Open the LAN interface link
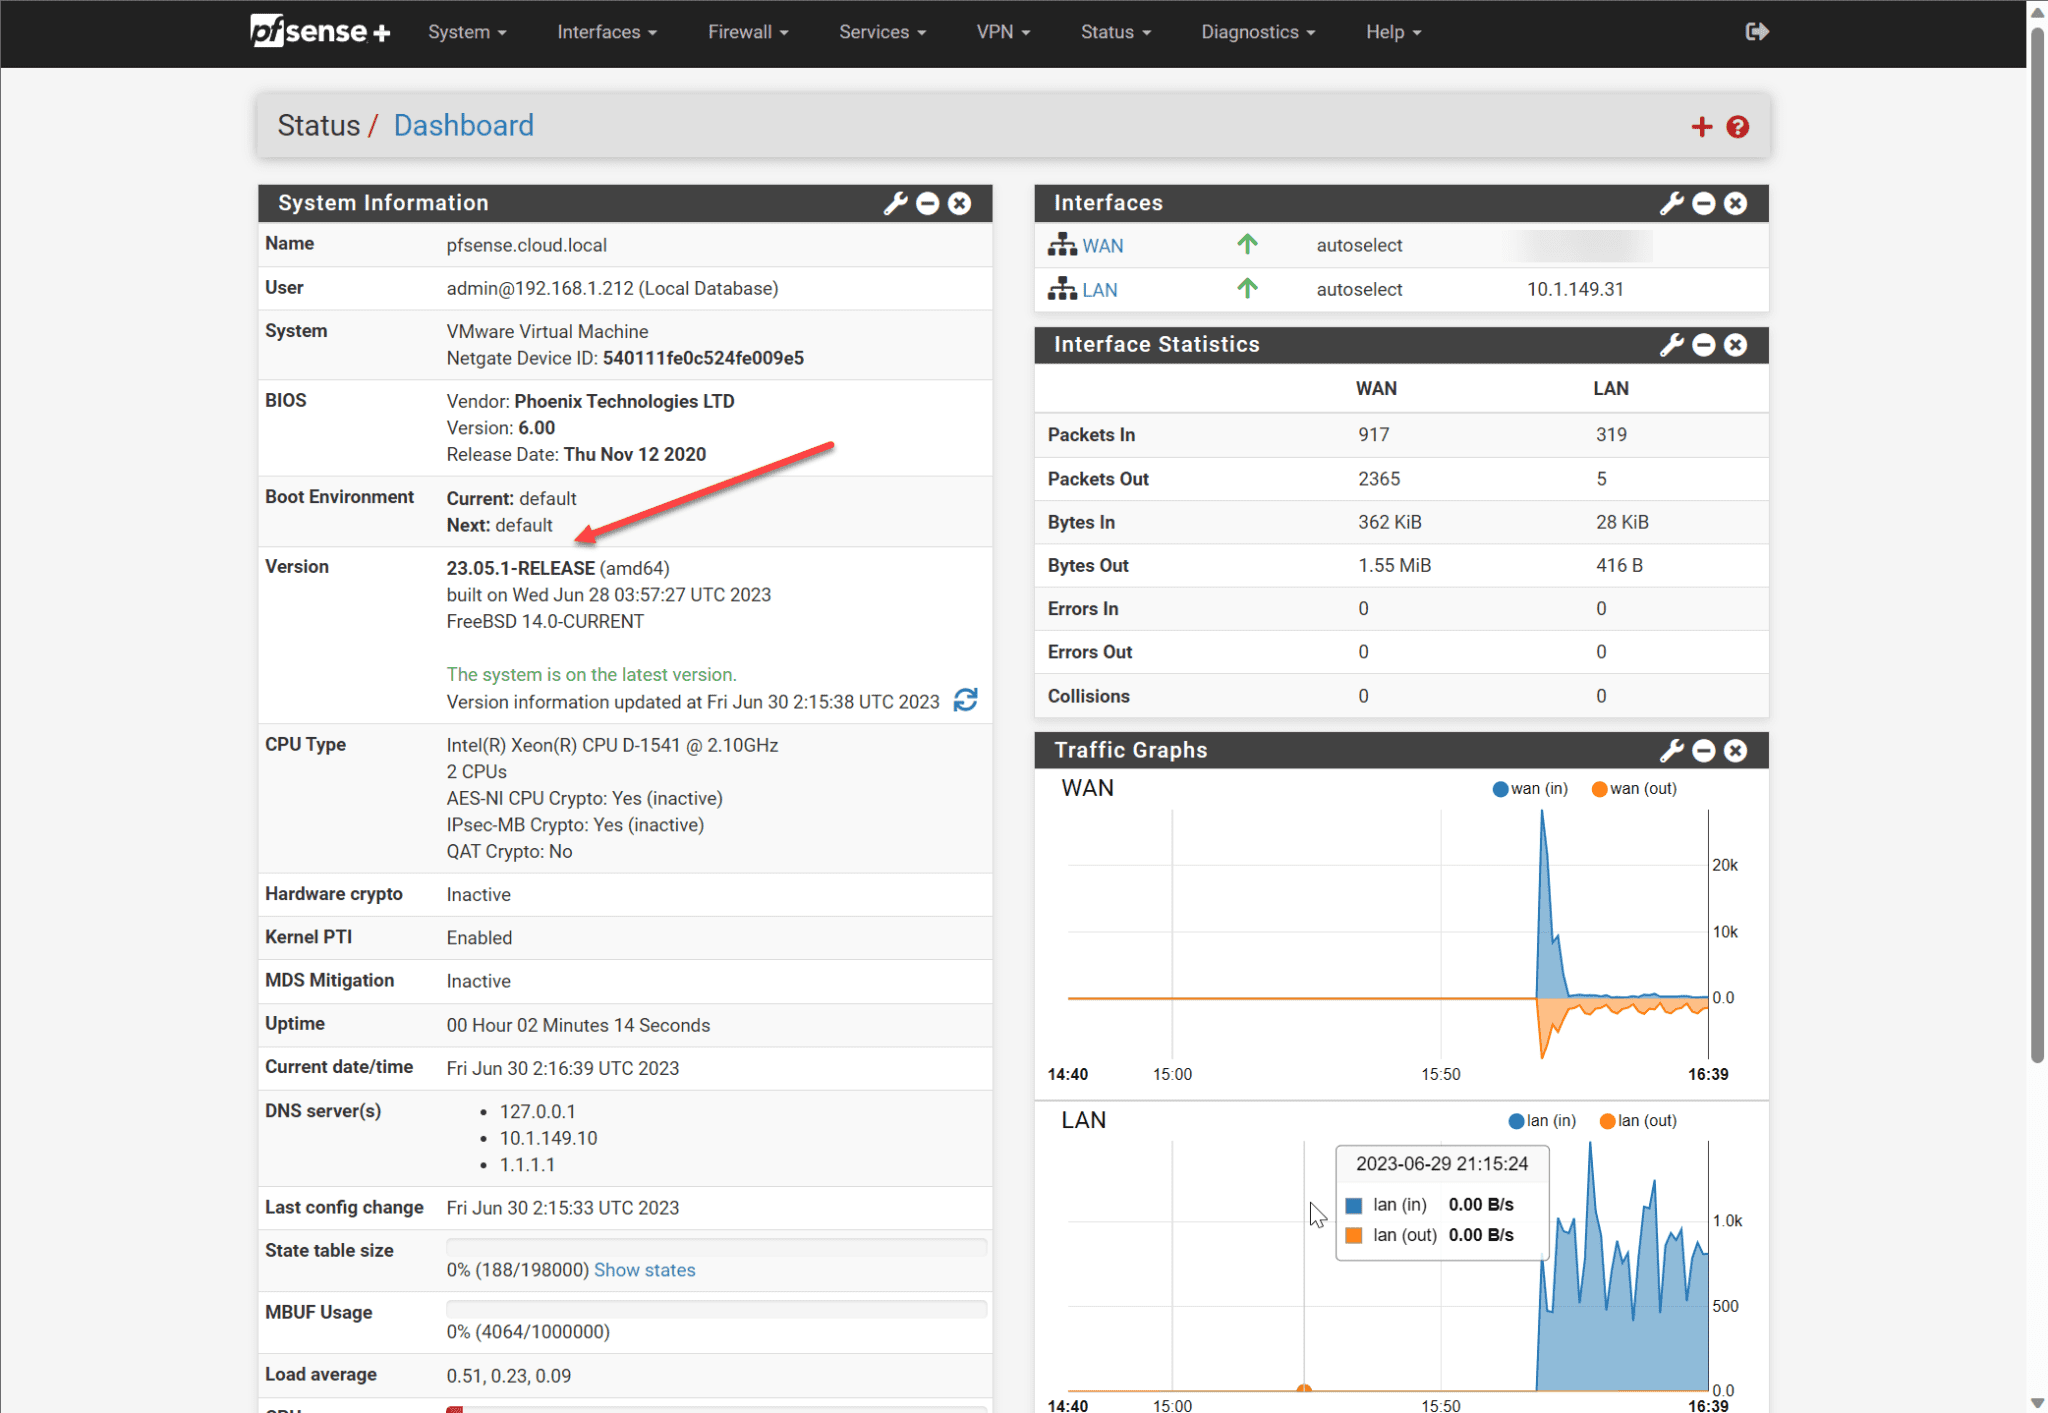Viewport: 2048px width, 1413px height. [x=1100, y=289]
